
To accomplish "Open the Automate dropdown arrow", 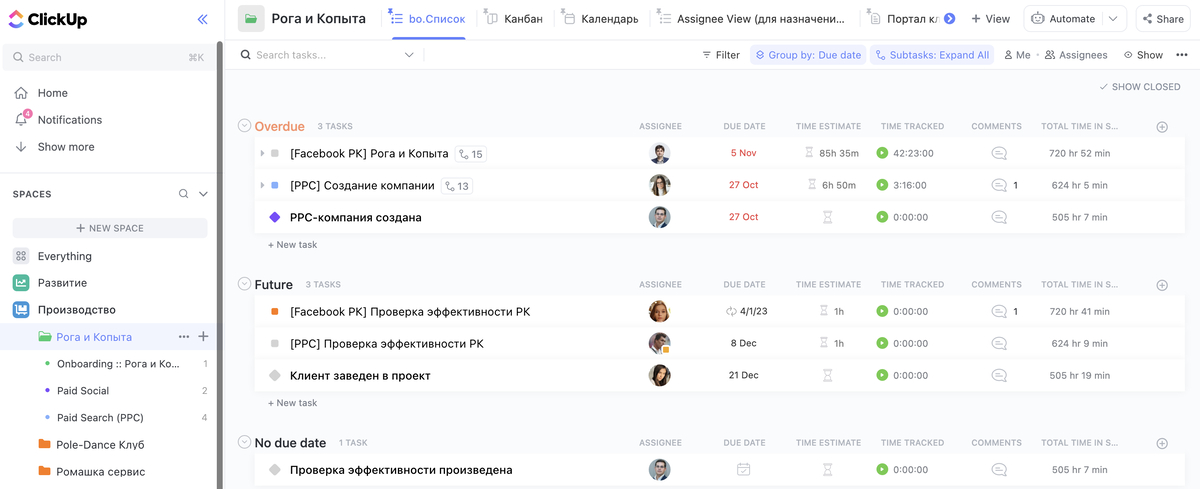I will point(1114,19).
